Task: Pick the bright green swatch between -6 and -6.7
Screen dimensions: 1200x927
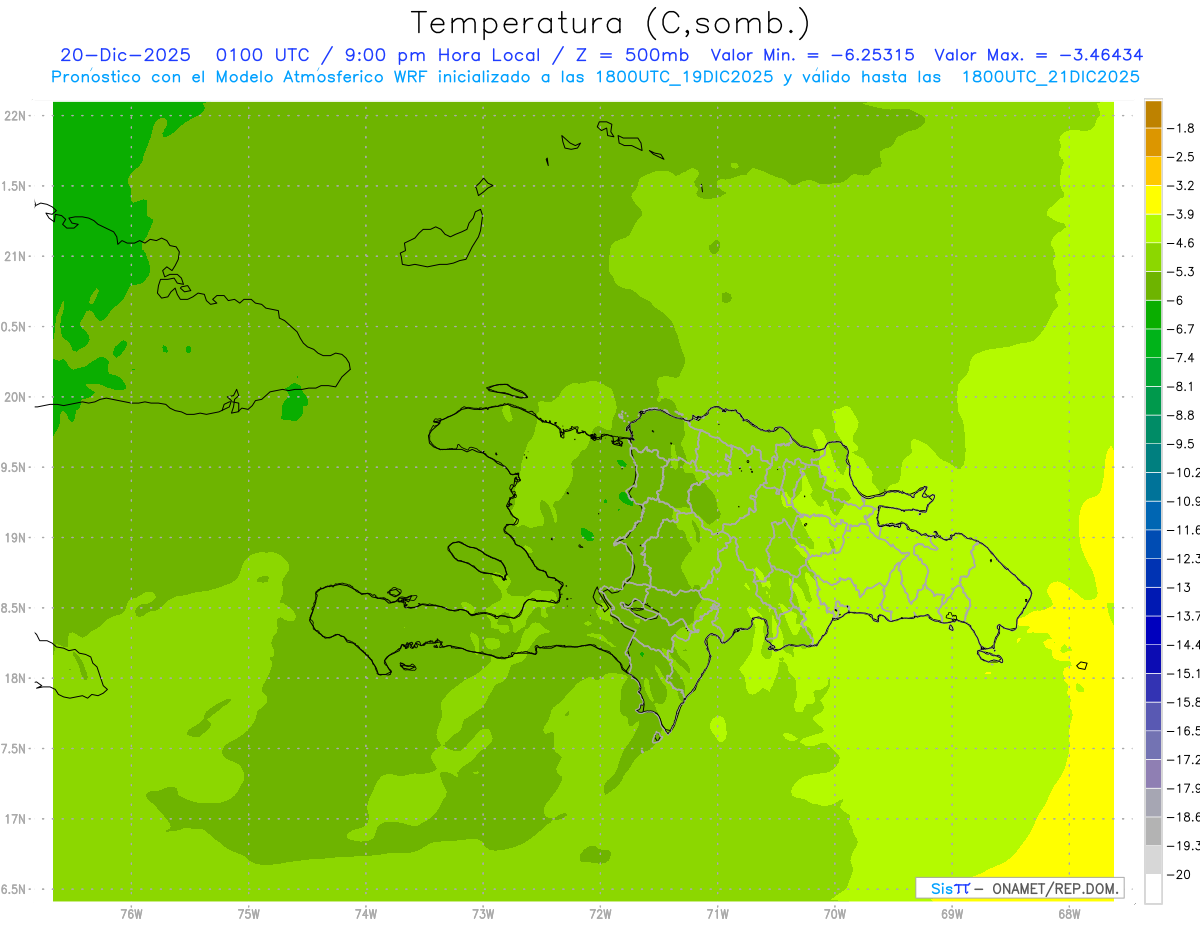Action: [1154, 314]
